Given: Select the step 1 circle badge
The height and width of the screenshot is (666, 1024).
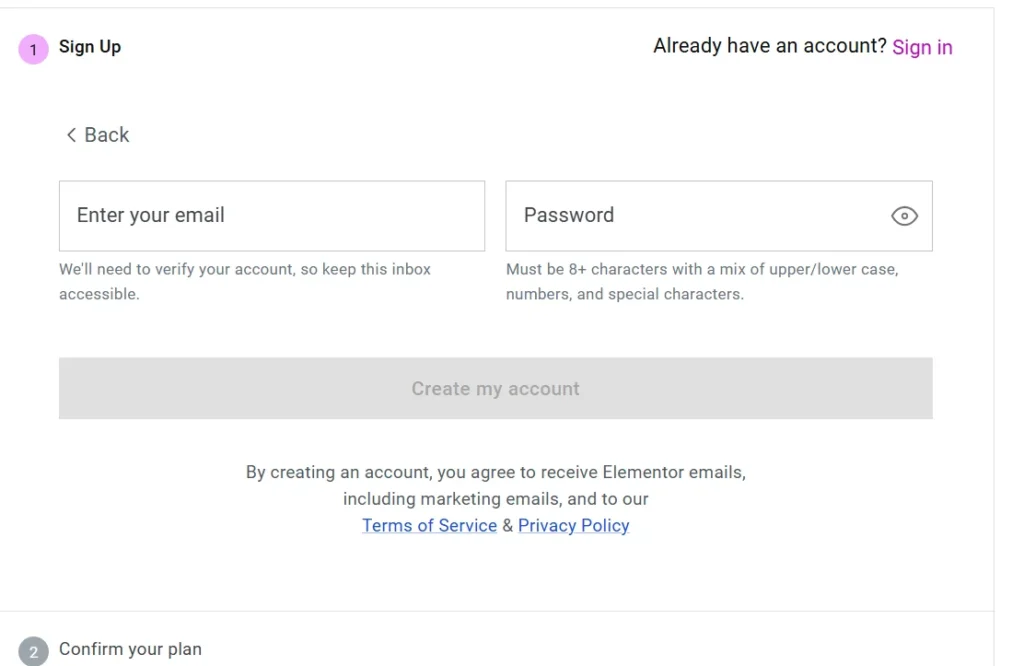Looking at the screenshot, I should [x=33, y=49].
